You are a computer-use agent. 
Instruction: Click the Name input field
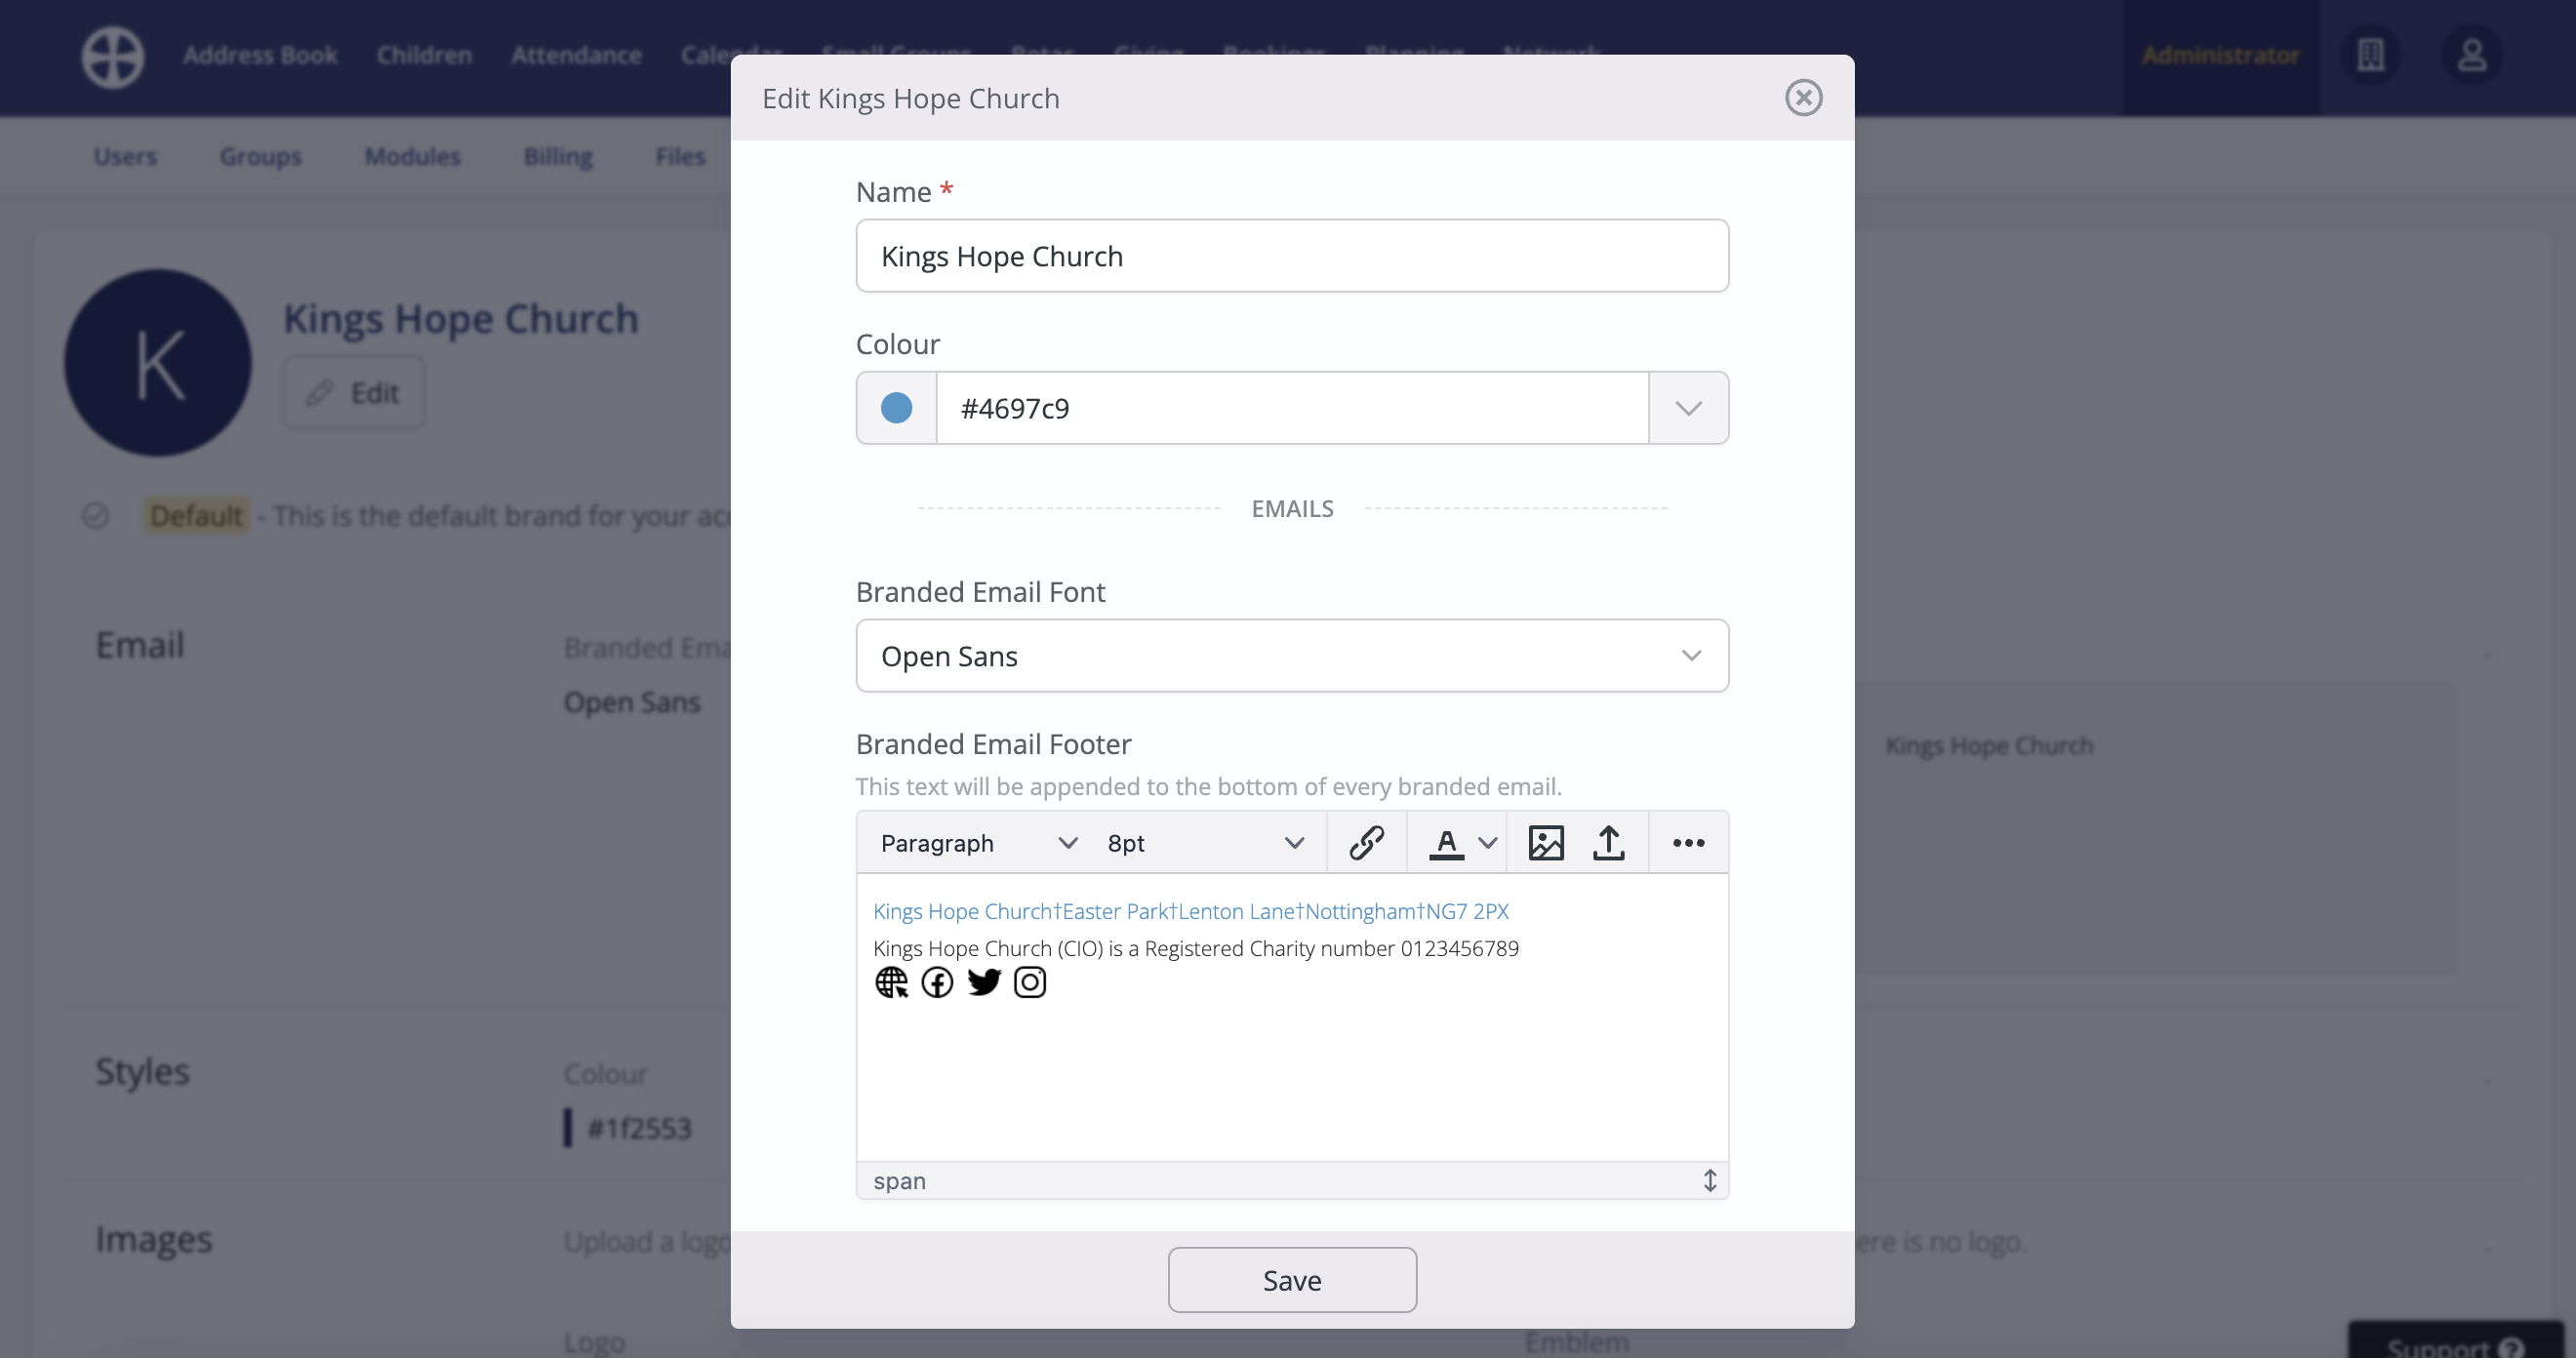pyautogui.click(x=1291, y=256)
